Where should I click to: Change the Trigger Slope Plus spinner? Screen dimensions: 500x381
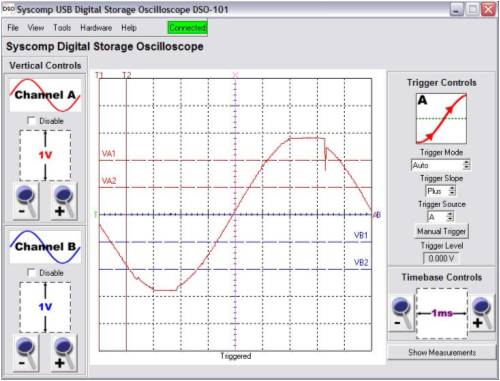(x=441, y=191)
